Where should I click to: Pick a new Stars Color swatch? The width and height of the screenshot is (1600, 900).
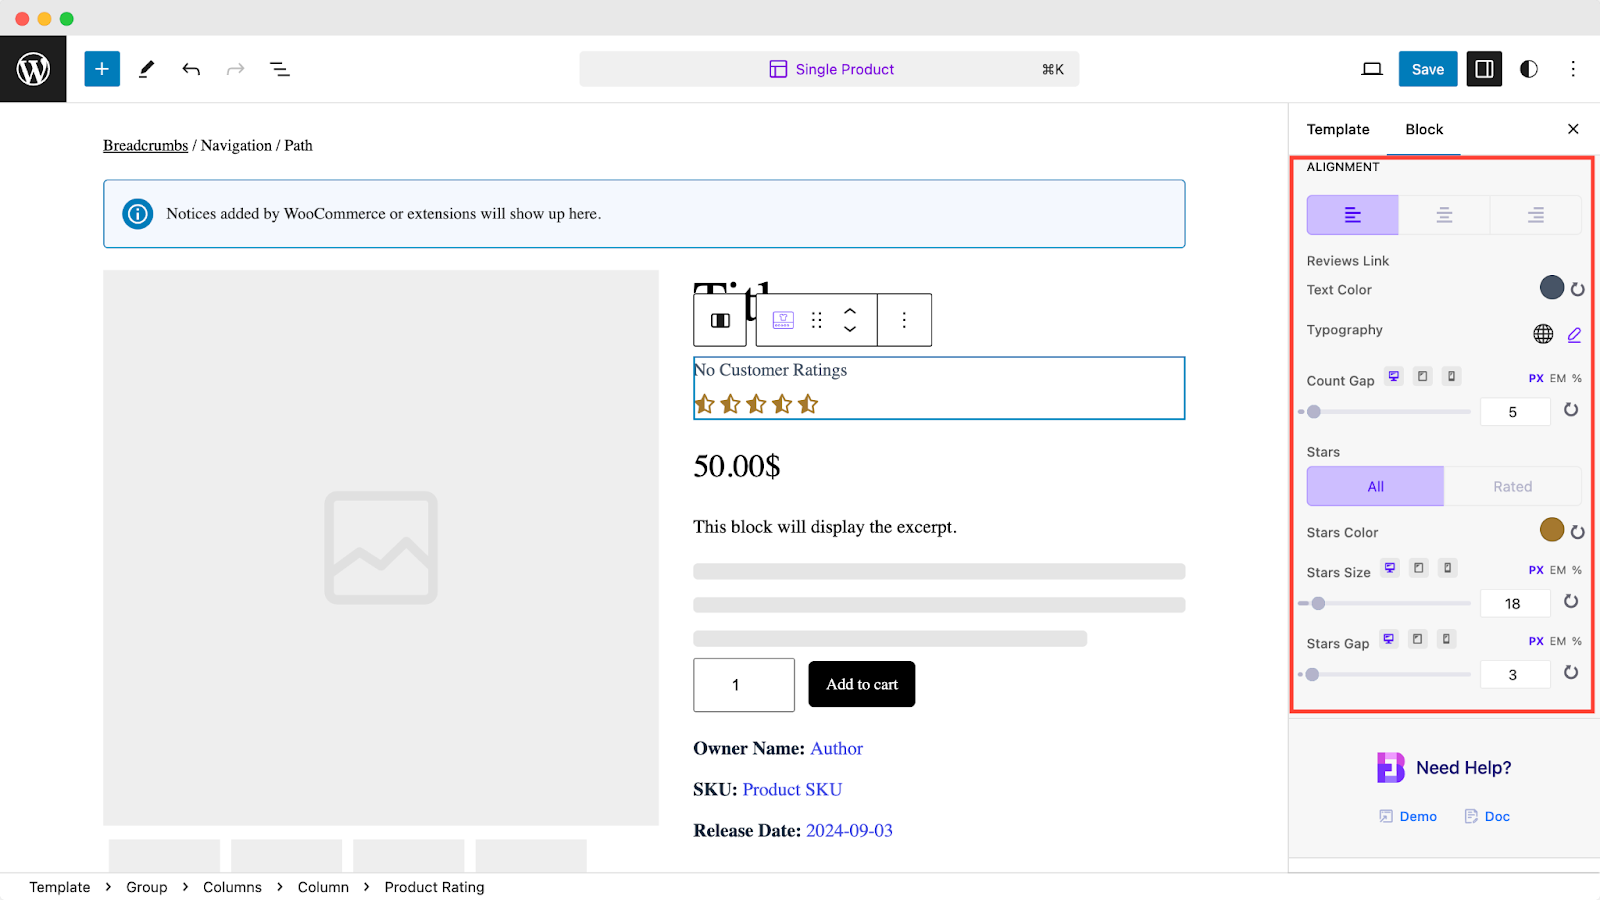[1551, 530]
